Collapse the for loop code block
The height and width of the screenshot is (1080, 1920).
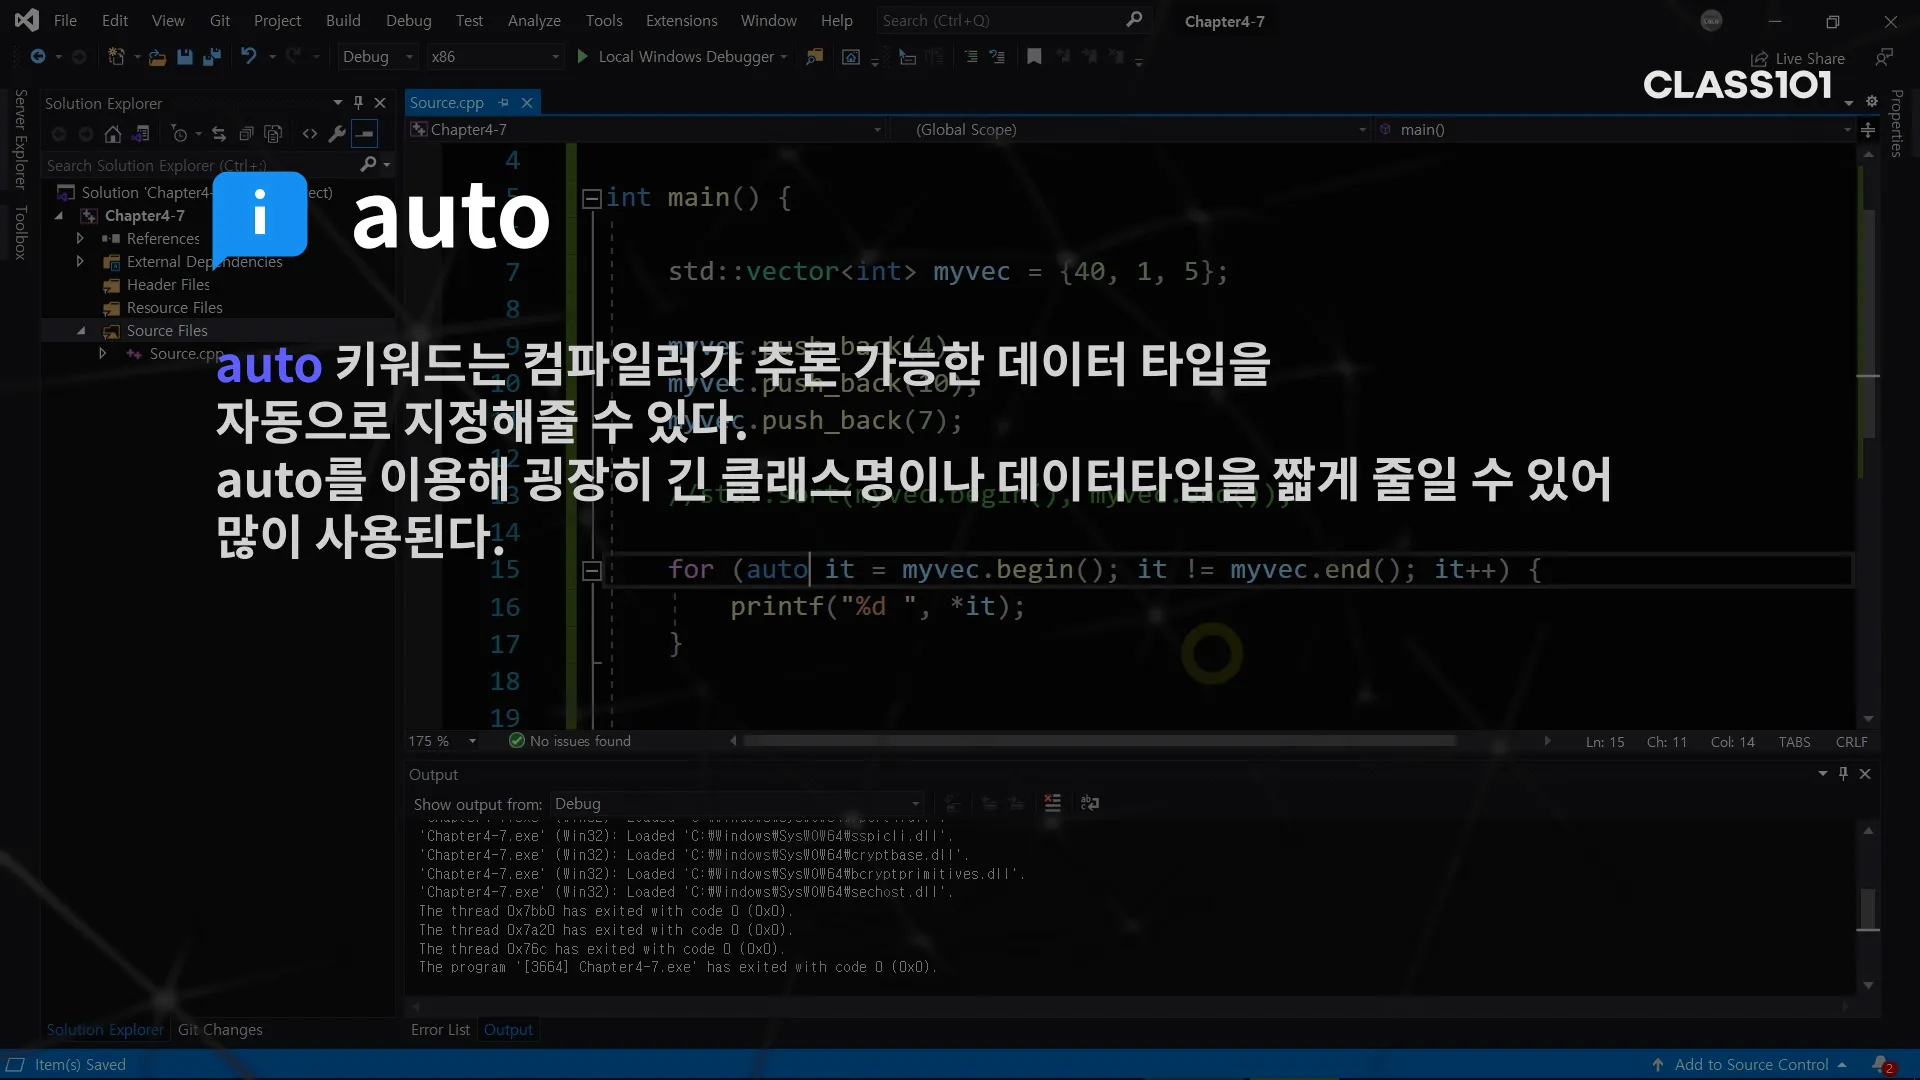point(592,571)
